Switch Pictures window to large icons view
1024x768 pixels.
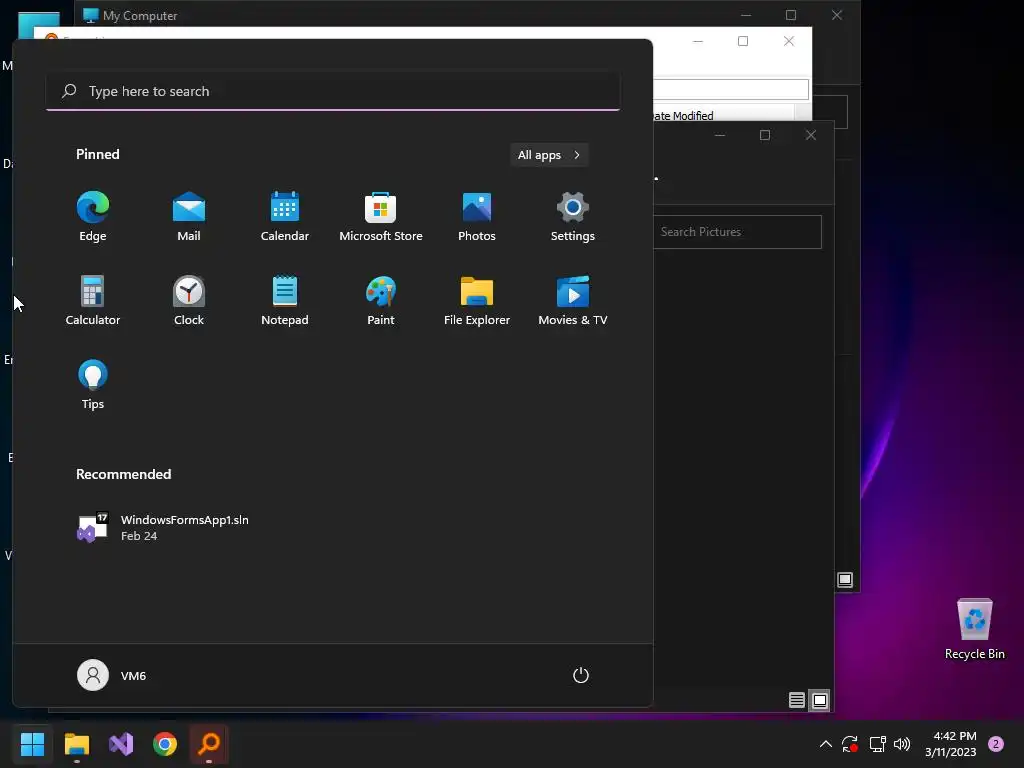coord(820,701)
